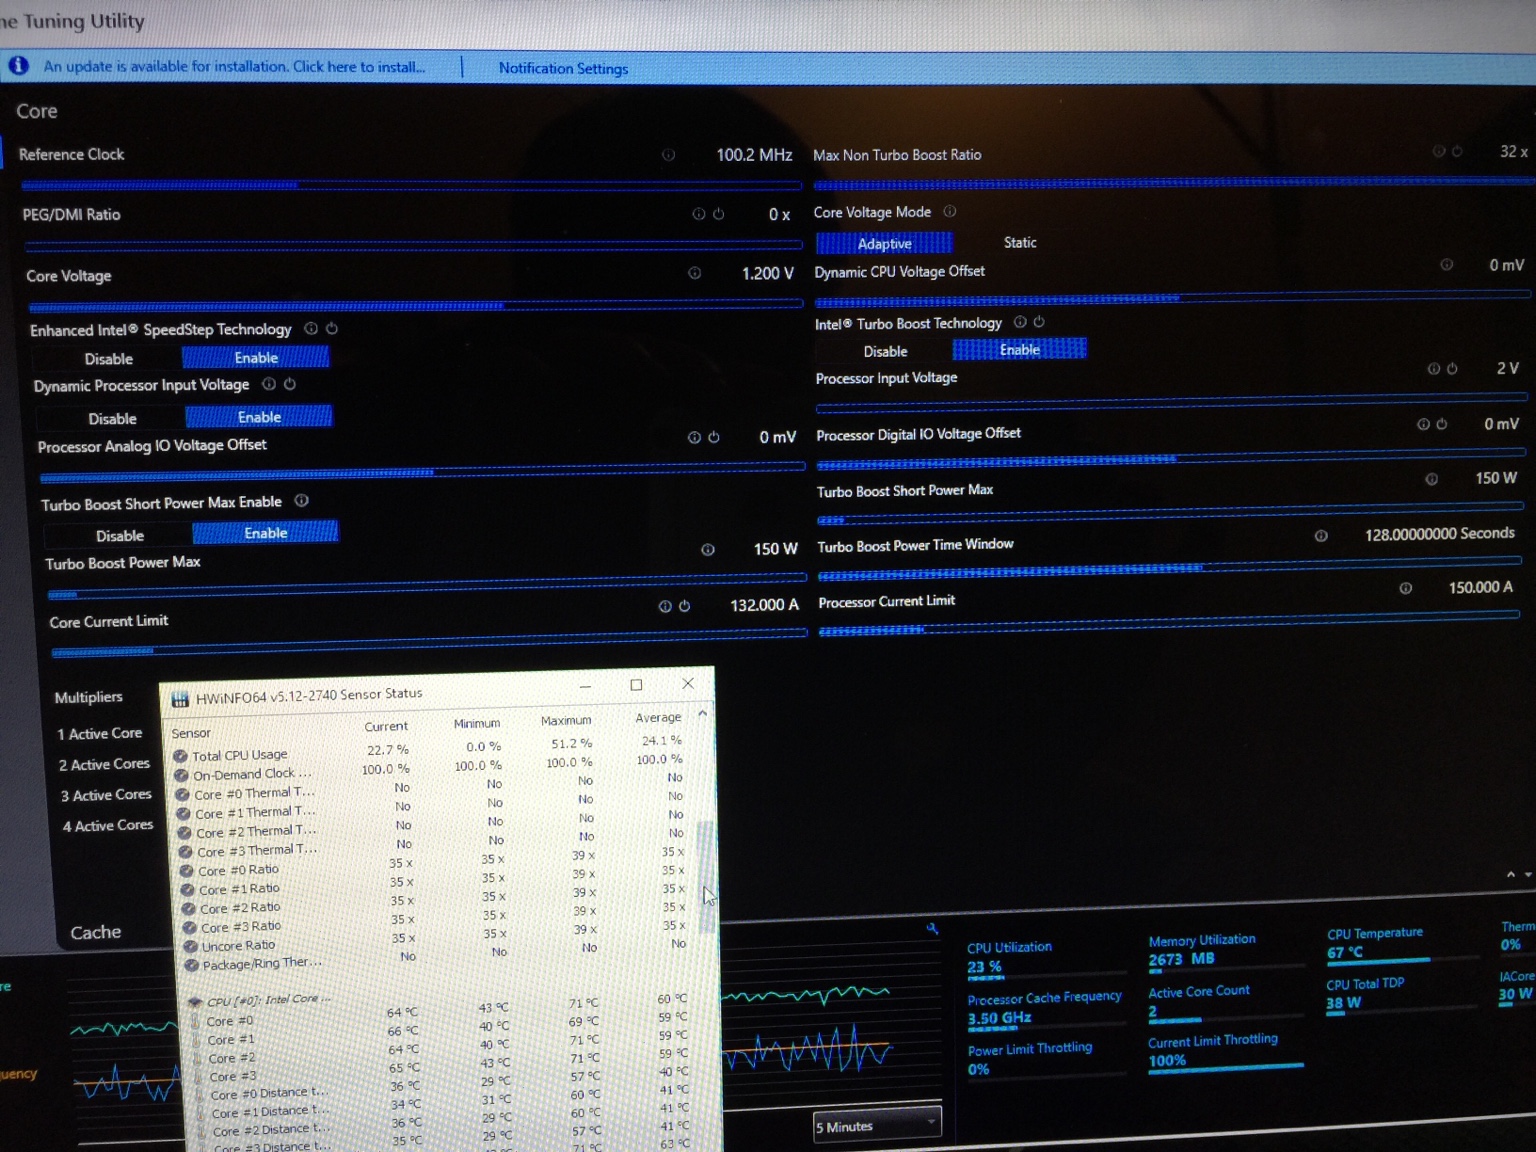
Task: Select Adaptive Core Voltage Mode
Action: (x=884, y=243)
